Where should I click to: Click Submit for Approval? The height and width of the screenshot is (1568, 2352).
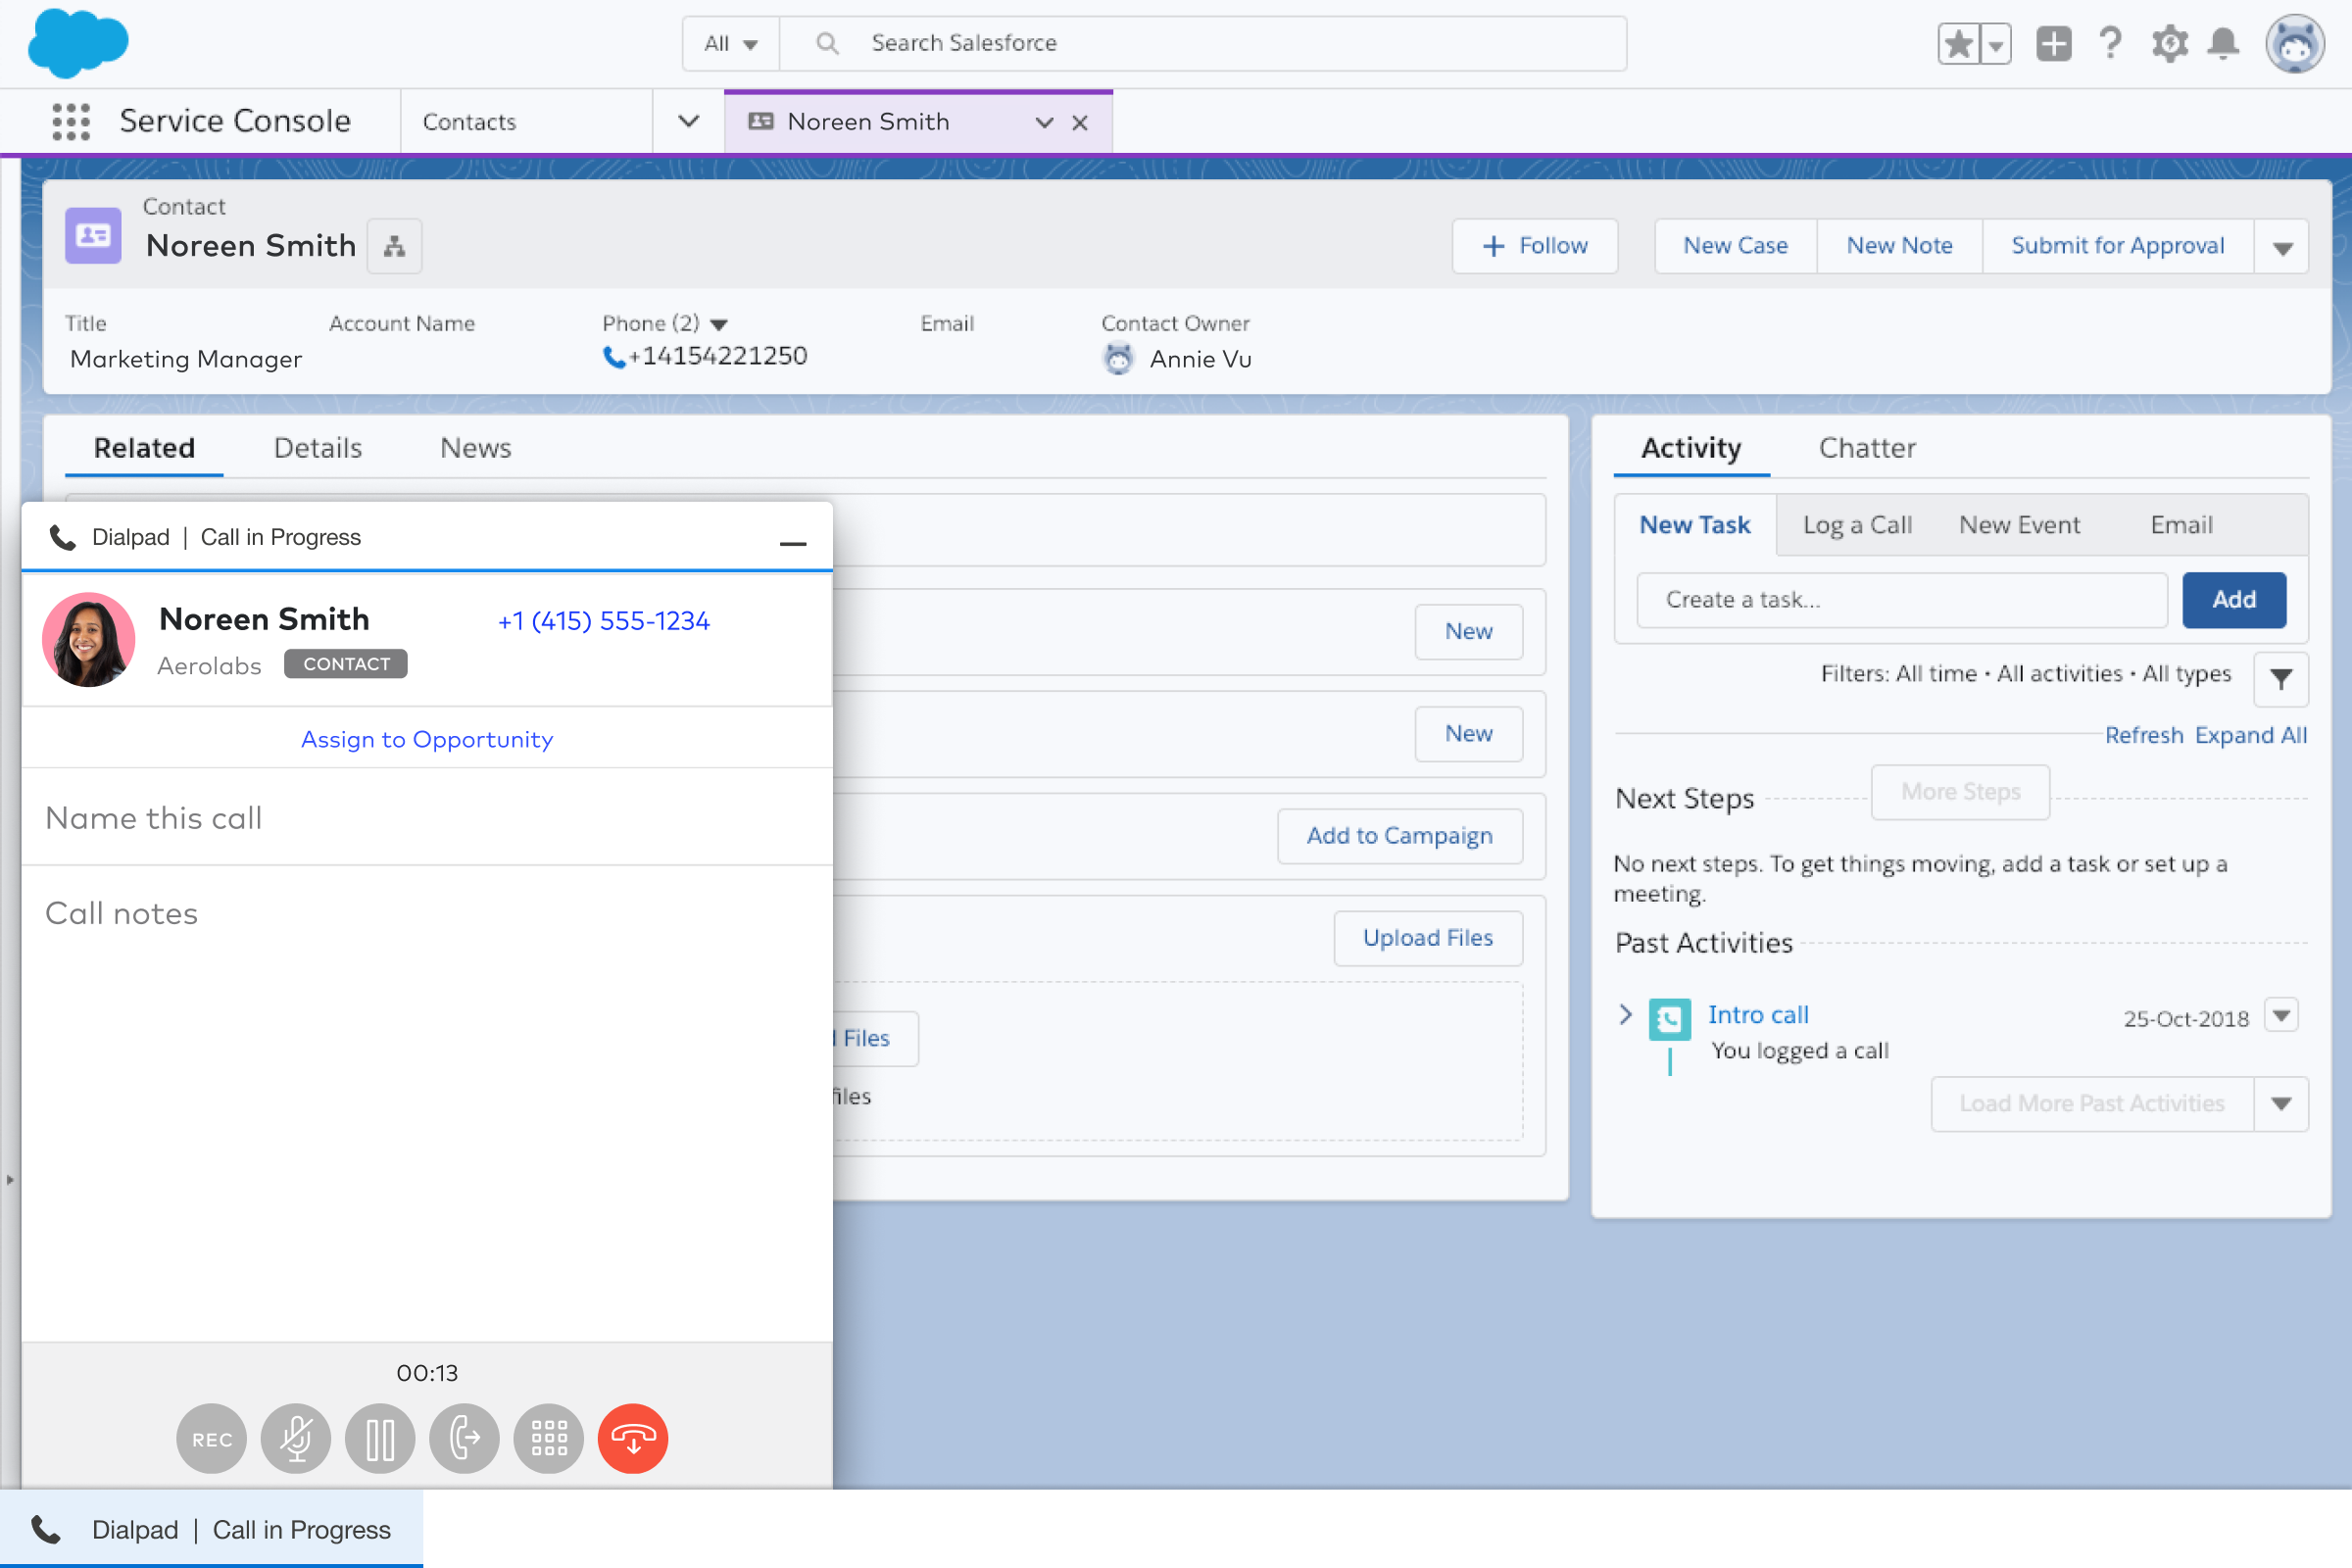[x=2118, y=246]
